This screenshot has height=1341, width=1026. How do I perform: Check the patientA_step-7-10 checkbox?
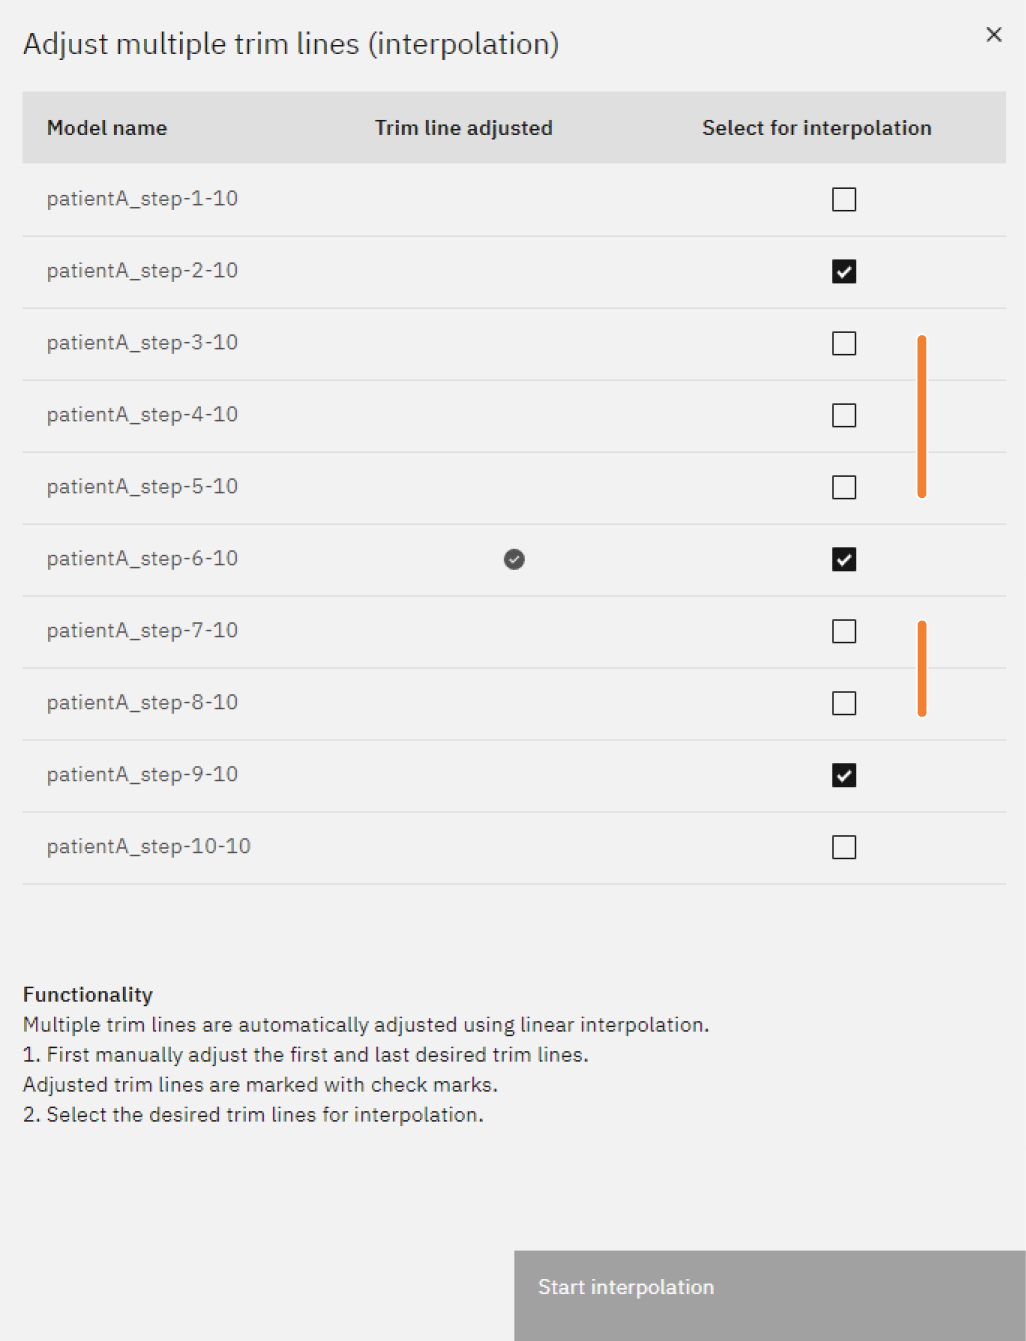pos(844,632)
